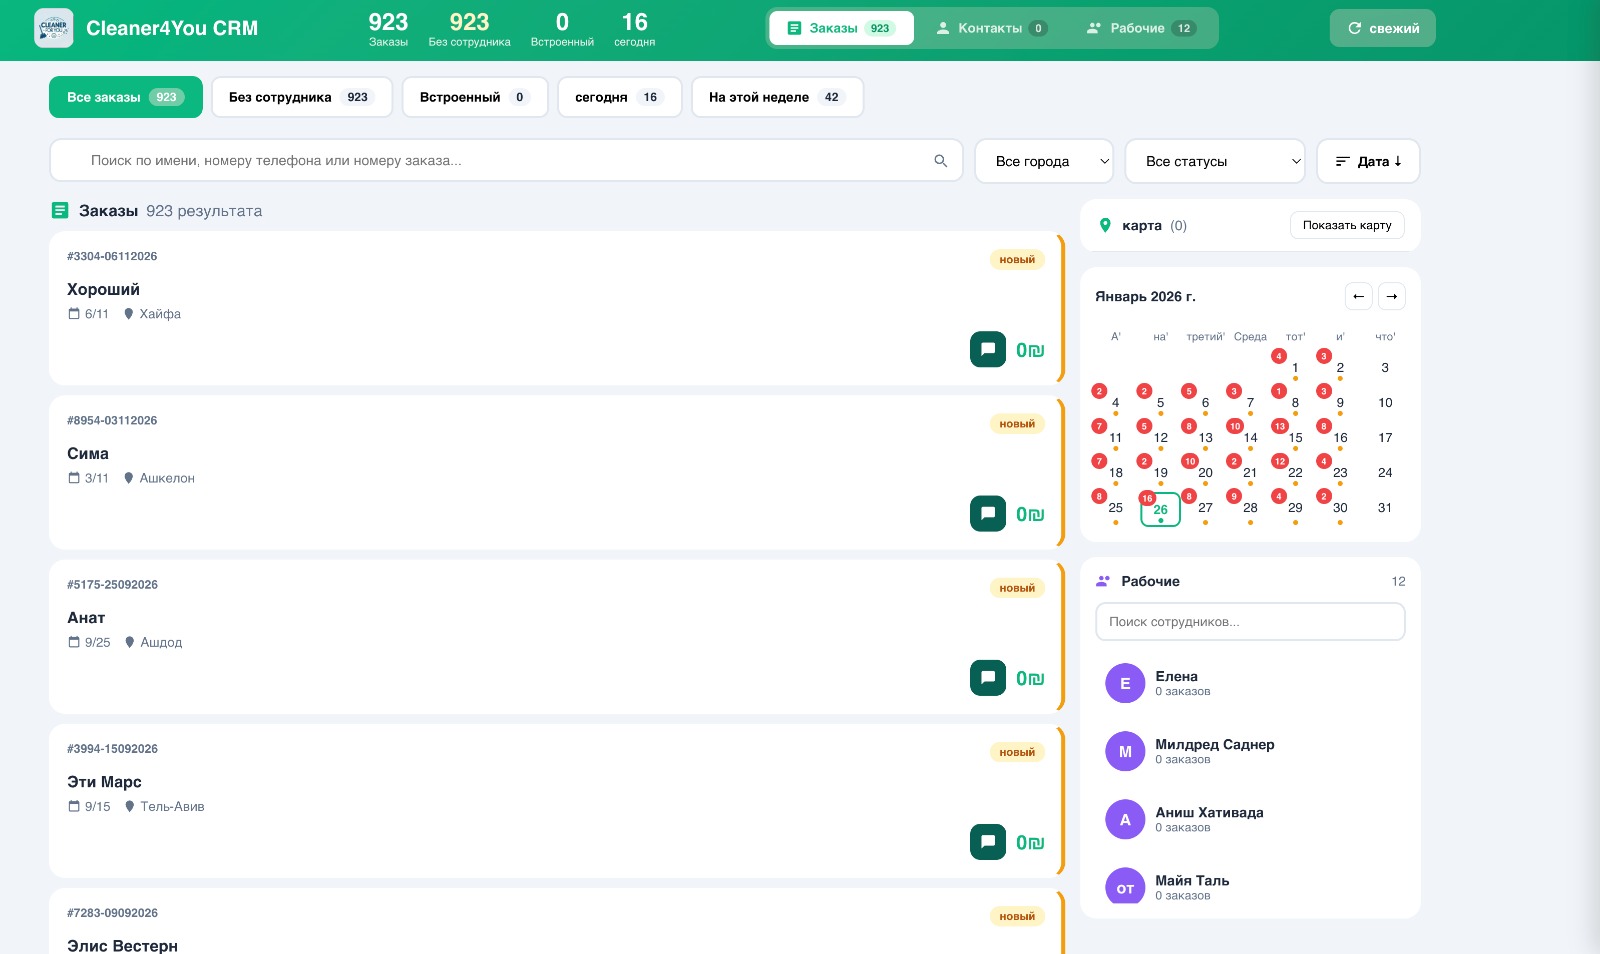This screenshot has height=954, width=1600.
Task: Click the order search input field
Action: pos(506,160)
